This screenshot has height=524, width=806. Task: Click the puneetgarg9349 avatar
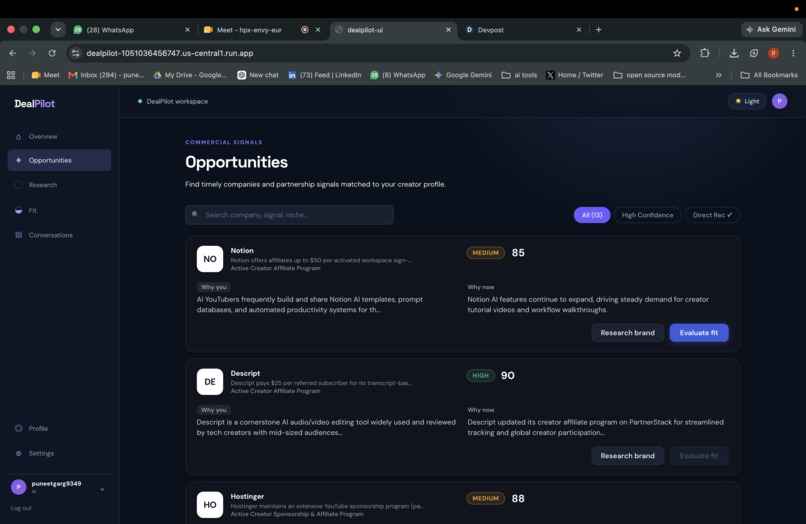coord(19,486)
